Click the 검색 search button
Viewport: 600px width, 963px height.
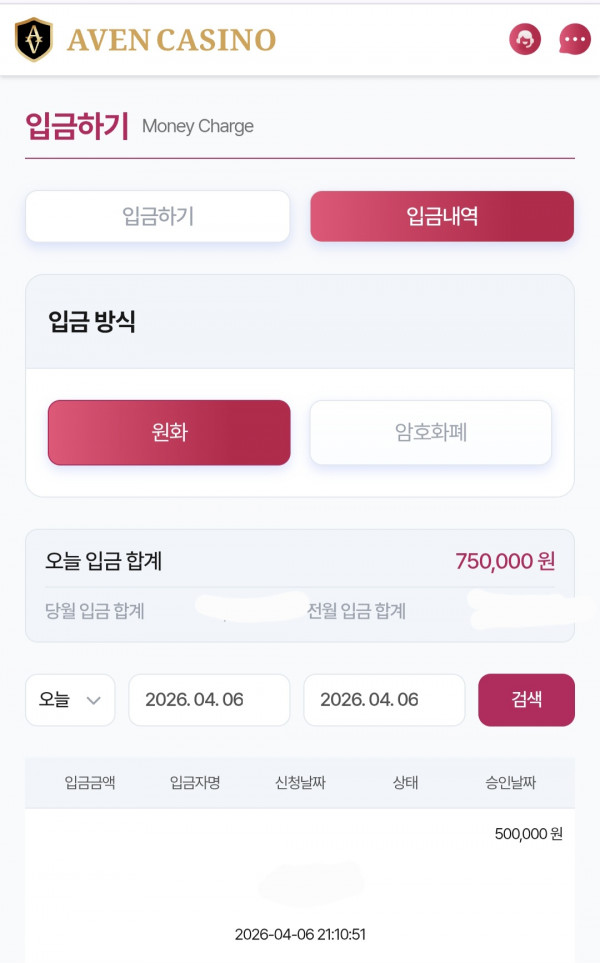pyautogui.click(x=526, y=700)
